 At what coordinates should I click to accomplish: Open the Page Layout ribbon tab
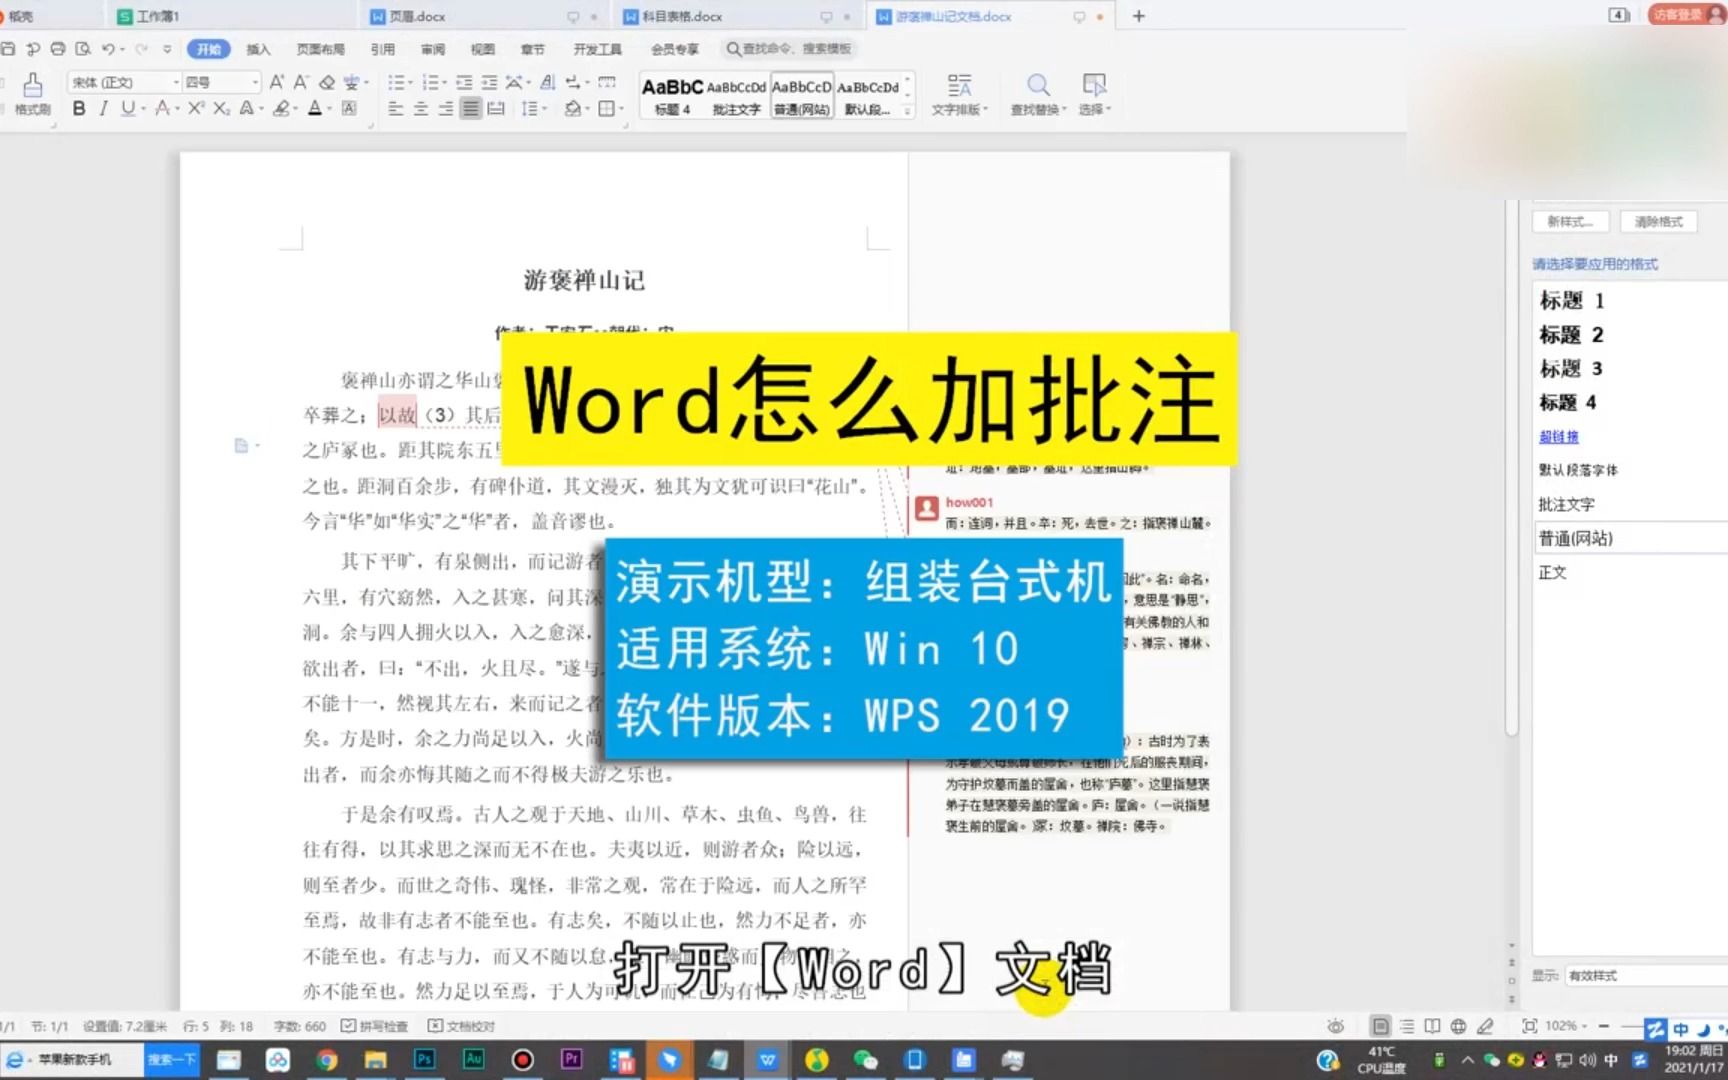pos(320,49)
